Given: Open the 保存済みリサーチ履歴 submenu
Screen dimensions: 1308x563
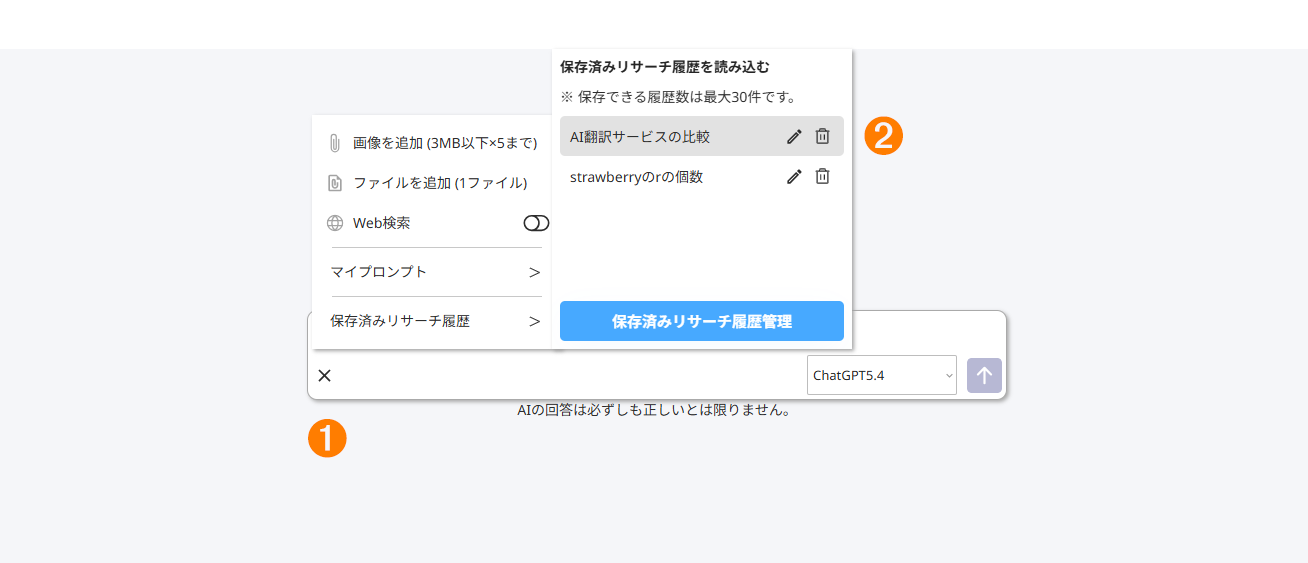Looking at the screenshot, I should tap(436, 321).
